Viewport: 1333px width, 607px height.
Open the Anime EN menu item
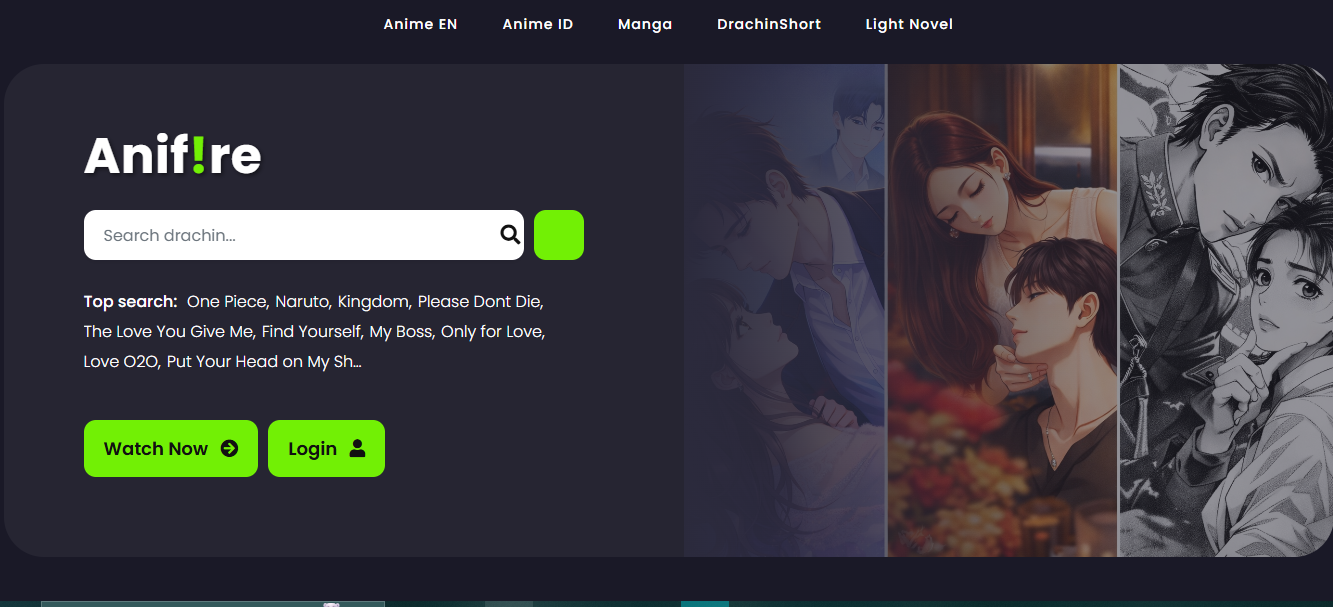tap(420, 24)
